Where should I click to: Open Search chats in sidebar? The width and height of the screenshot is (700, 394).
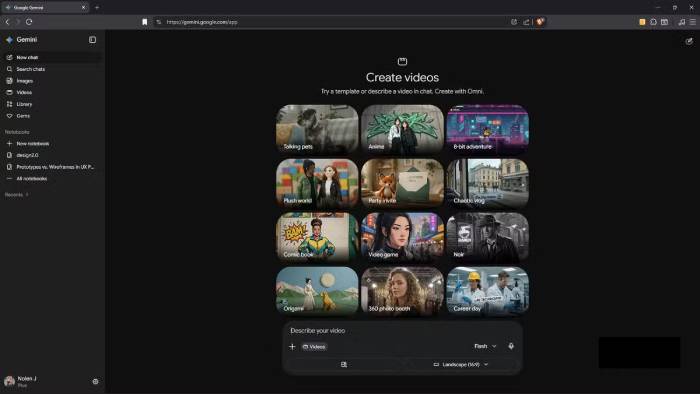point(52,69)
